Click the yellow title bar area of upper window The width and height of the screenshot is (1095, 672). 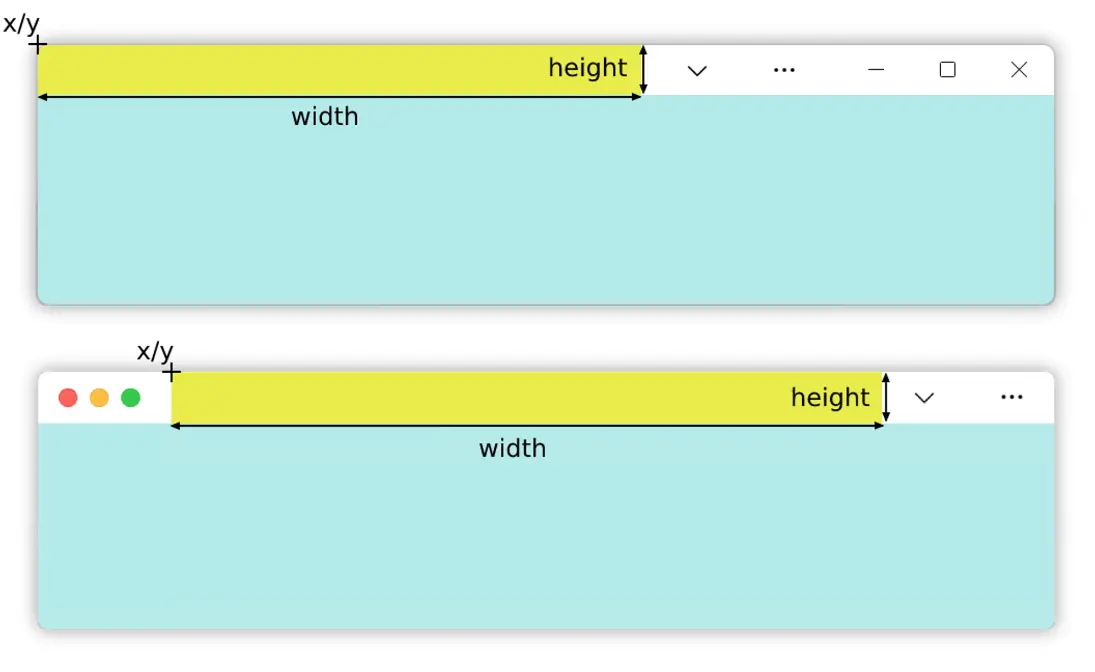(x=339, y=70)
